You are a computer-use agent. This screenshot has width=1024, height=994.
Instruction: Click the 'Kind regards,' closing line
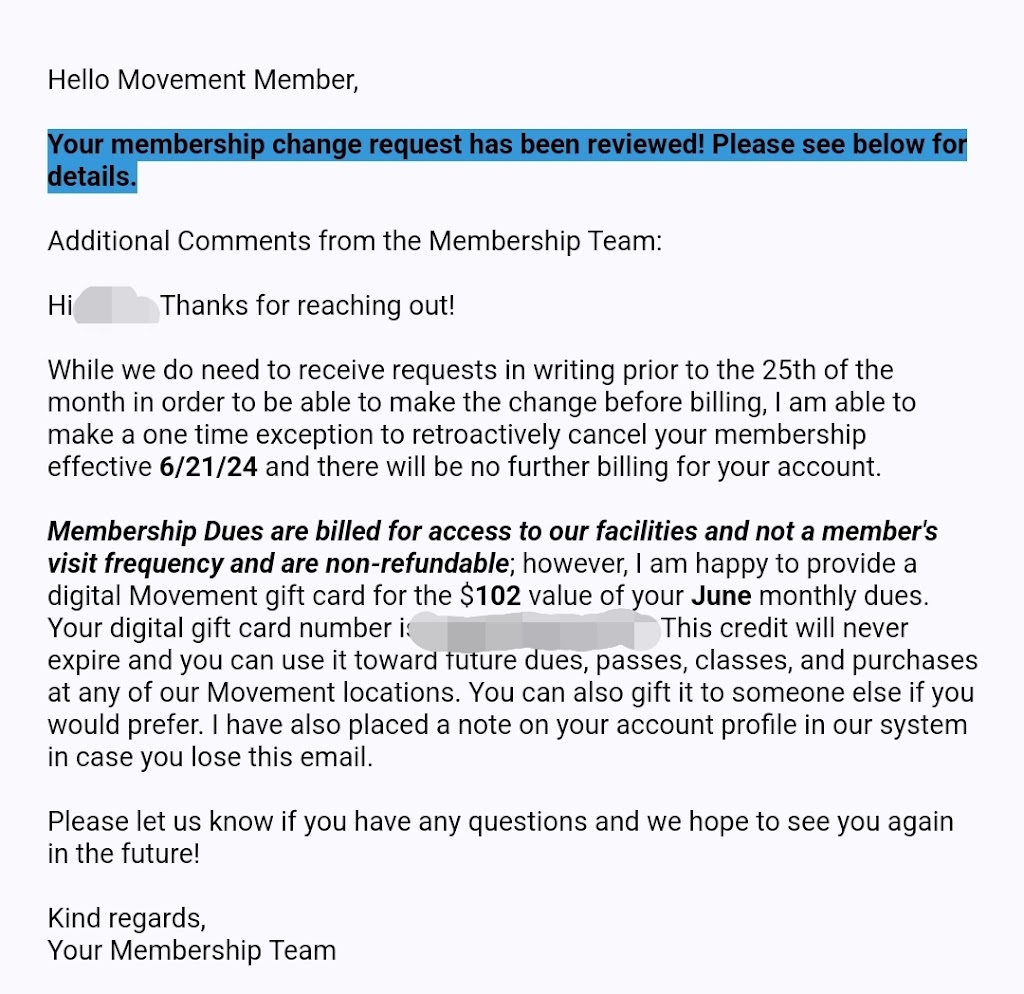(127, 918)
